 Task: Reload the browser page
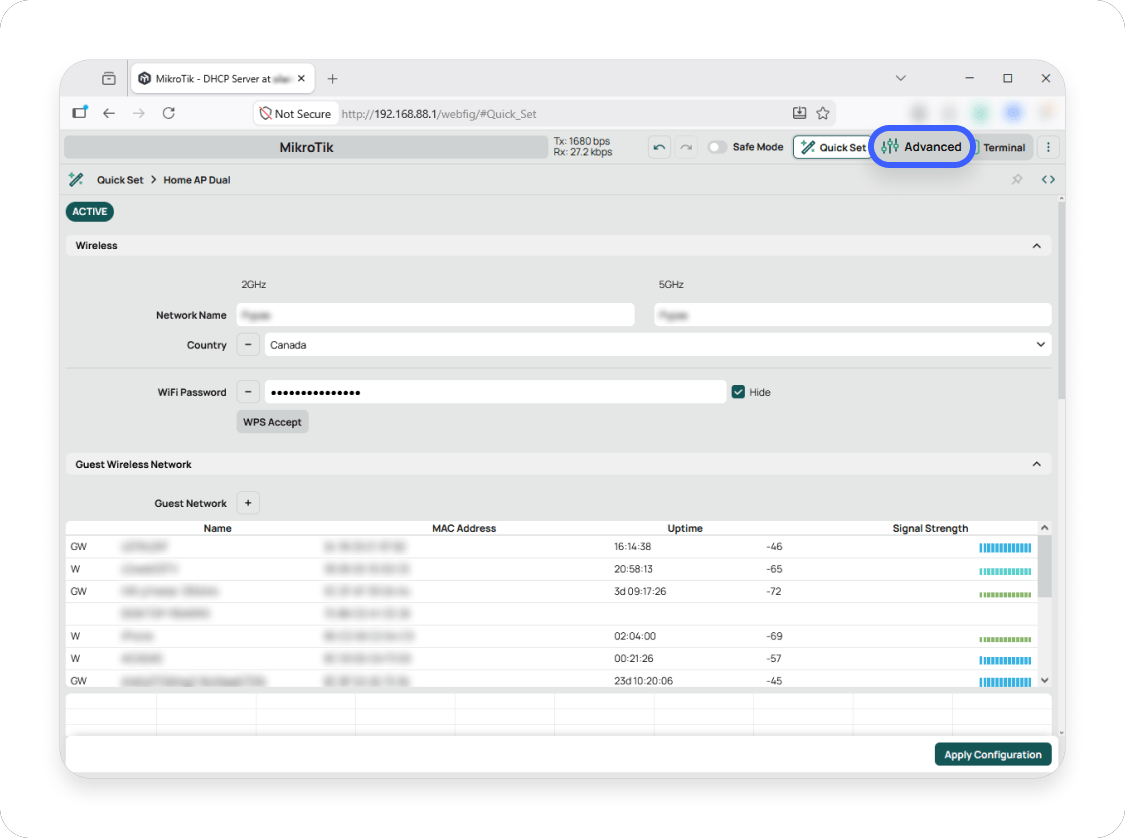click(x=169, y=113)
